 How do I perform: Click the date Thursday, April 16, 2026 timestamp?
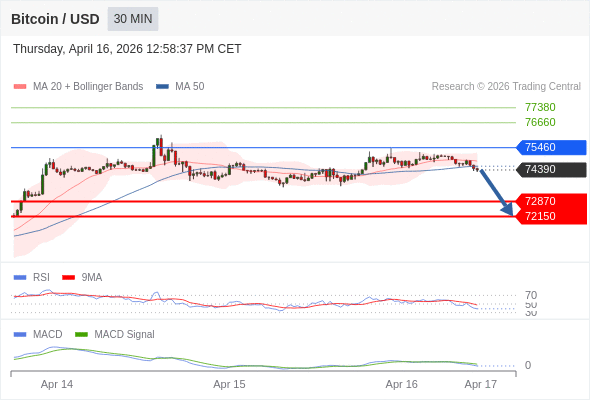pos(127,49)
